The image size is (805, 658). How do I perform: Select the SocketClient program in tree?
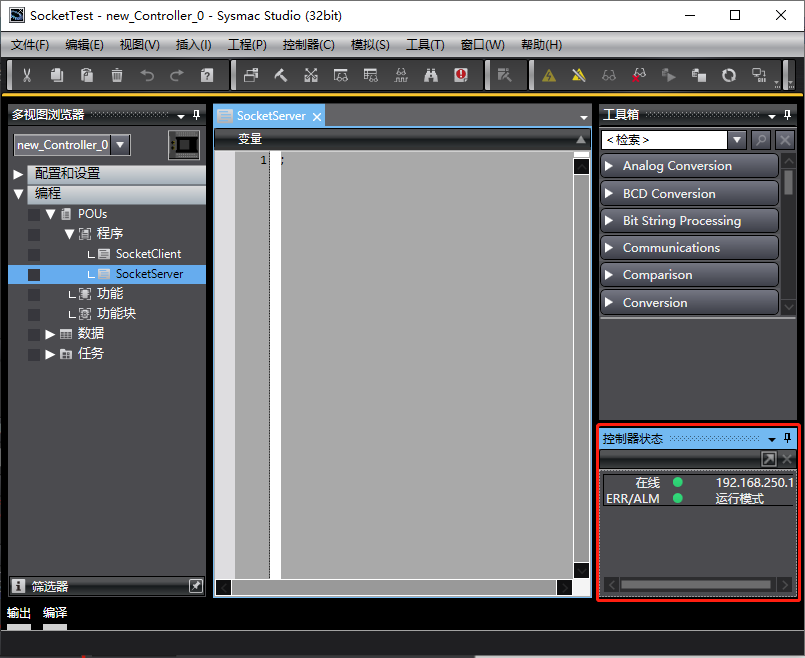pos(148,254)
